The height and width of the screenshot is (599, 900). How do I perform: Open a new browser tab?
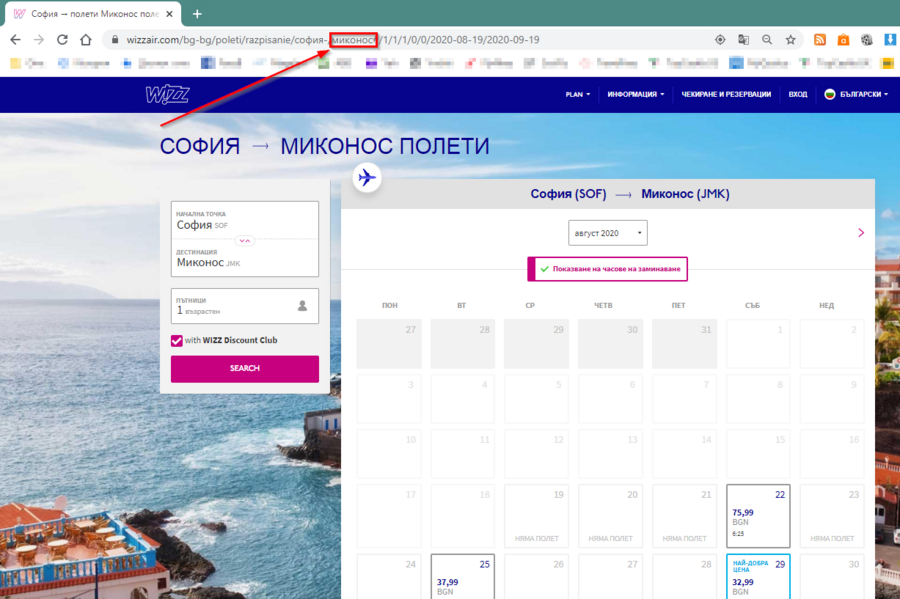pyautogui.click(x=197, y=14)
